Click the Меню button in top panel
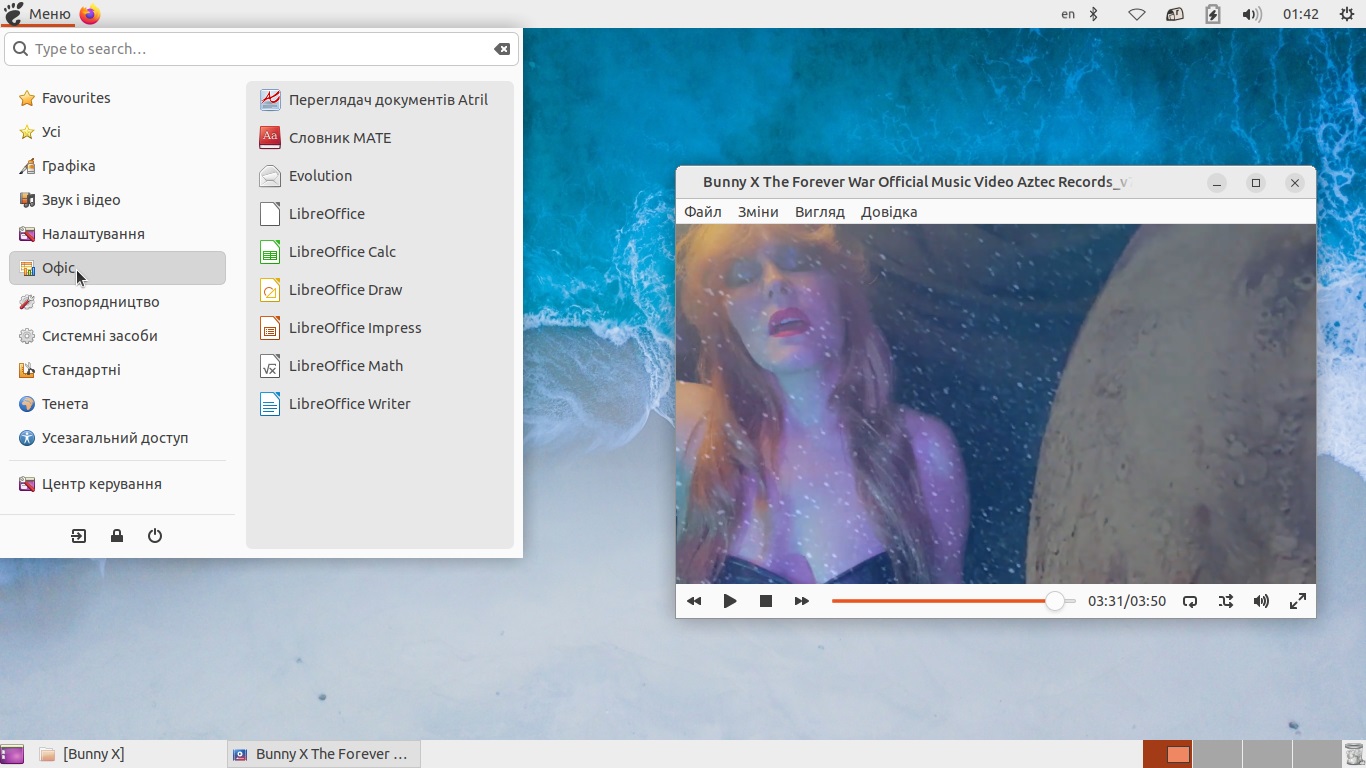The image size is (1366, 768). [x=38, y=14]
